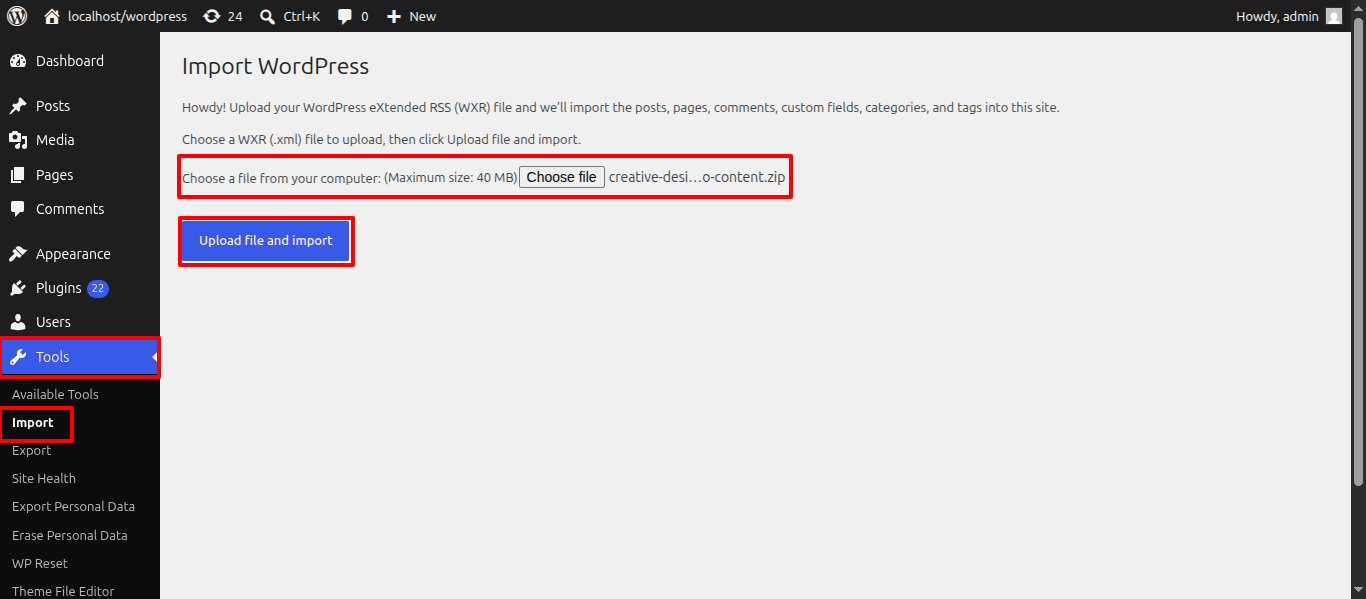Click the Users person icon
1366x599 pixels.
(x=18, y=322)
